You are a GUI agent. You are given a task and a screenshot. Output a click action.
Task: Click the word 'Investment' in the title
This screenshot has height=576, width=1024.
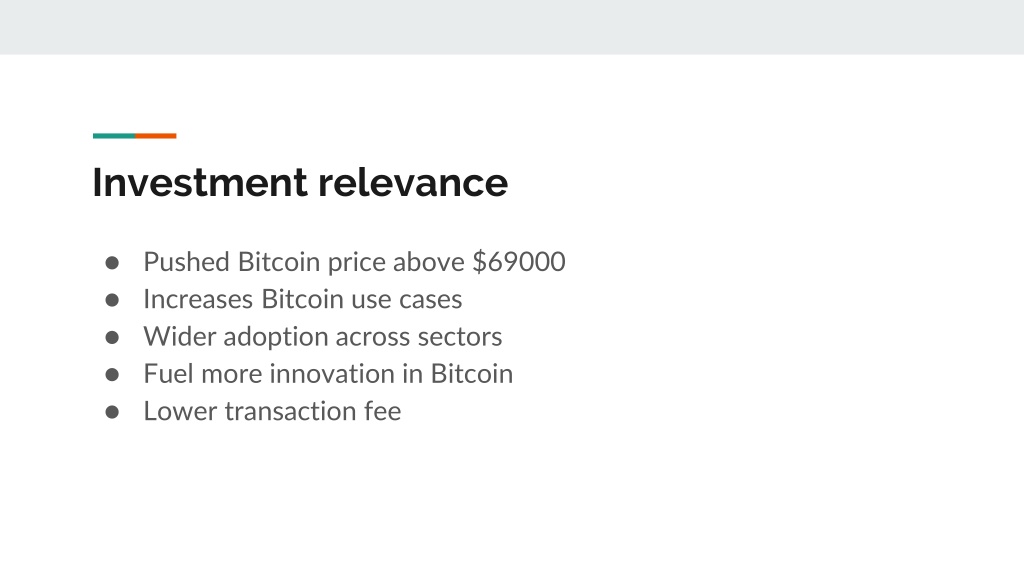[x=200, y=182]
